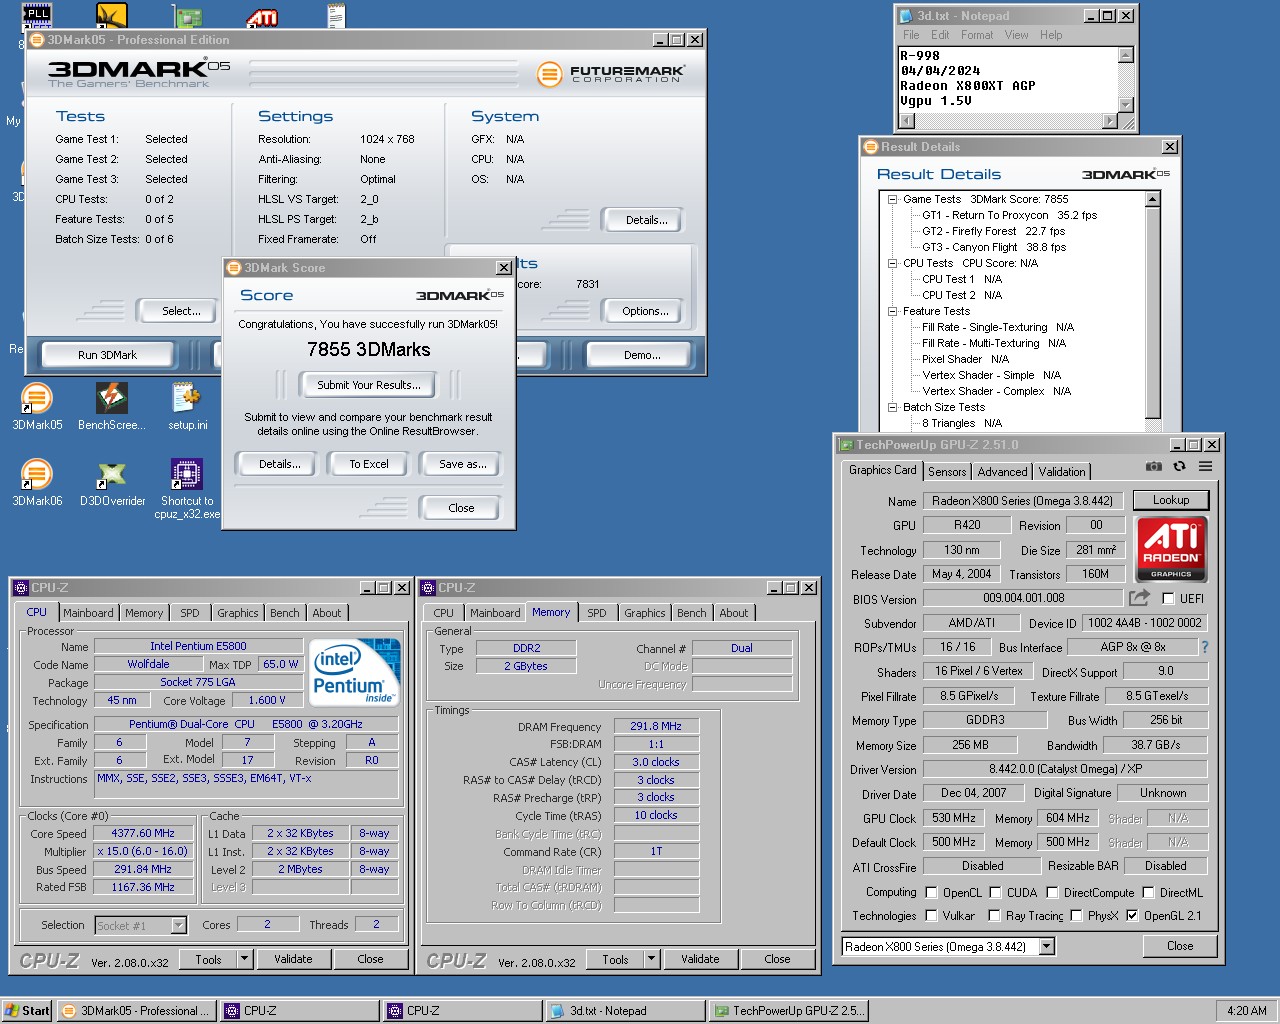Toggle the OpenCL checkbox
The image size is (1280, 1024).
tap(932, 893)
